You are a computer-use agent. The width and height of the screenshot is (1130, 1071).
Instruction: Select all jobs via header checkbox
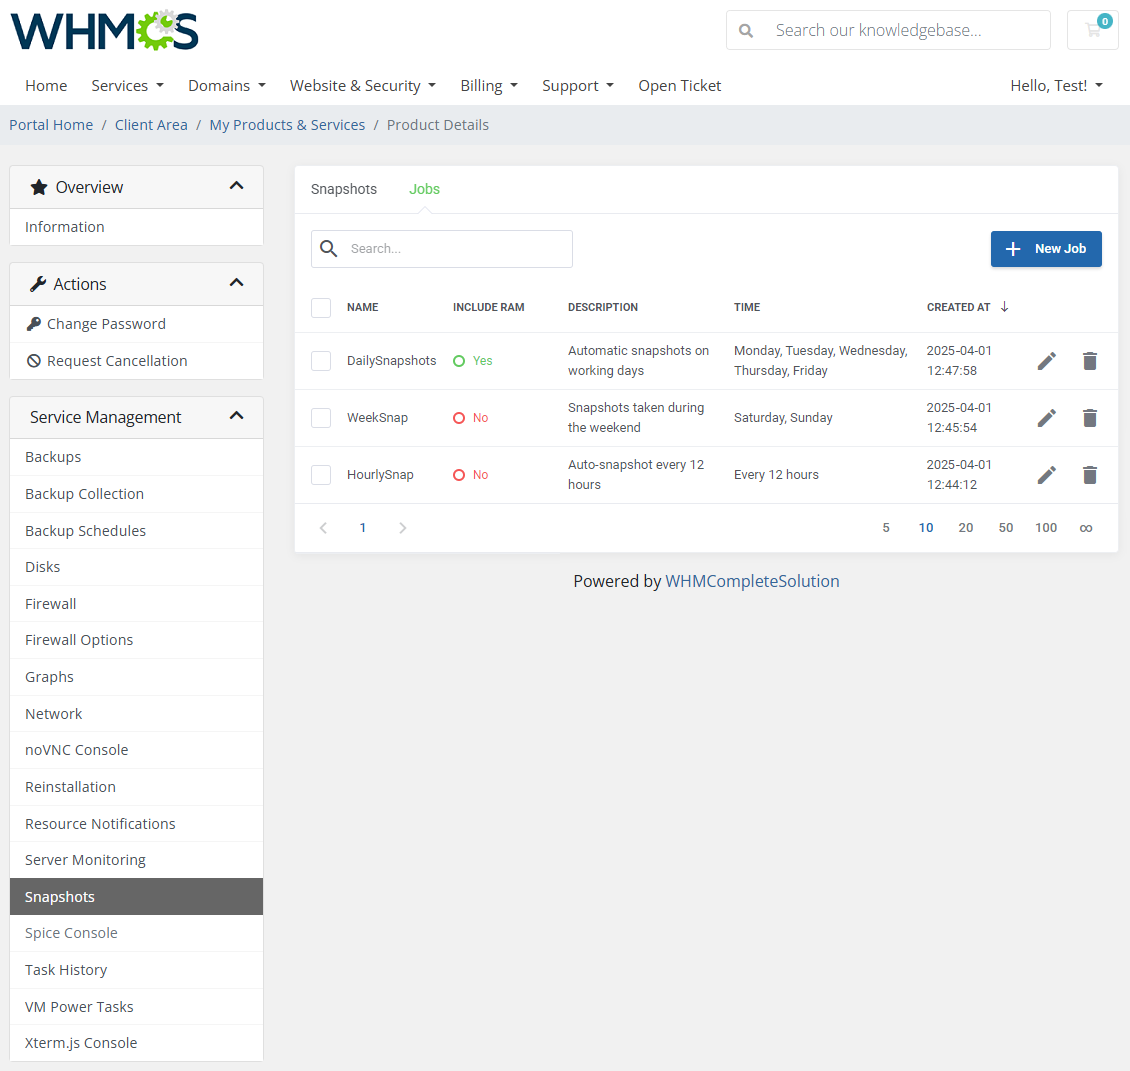point(321,307)
